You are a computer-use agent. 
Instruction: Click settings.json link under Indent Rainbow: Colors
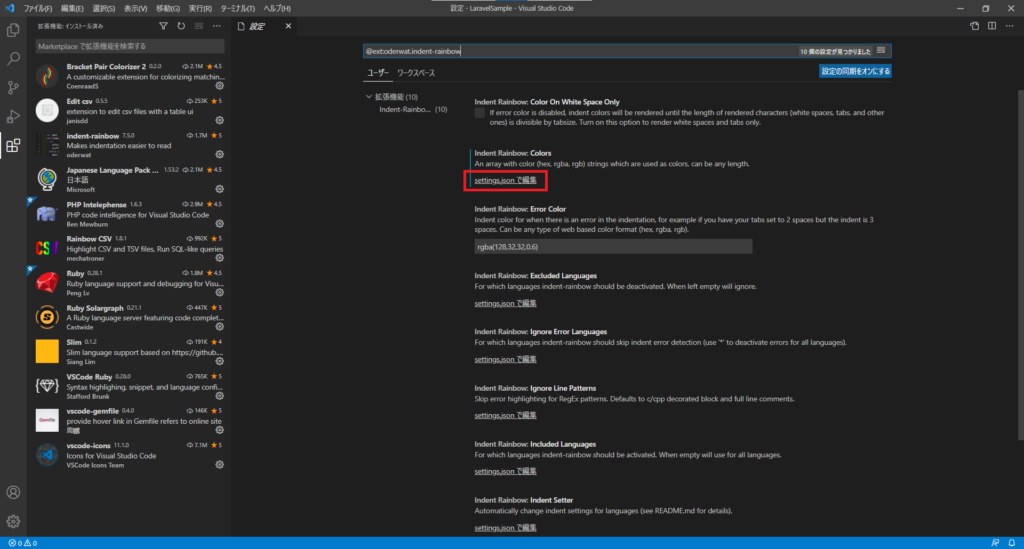pos(505,180)
